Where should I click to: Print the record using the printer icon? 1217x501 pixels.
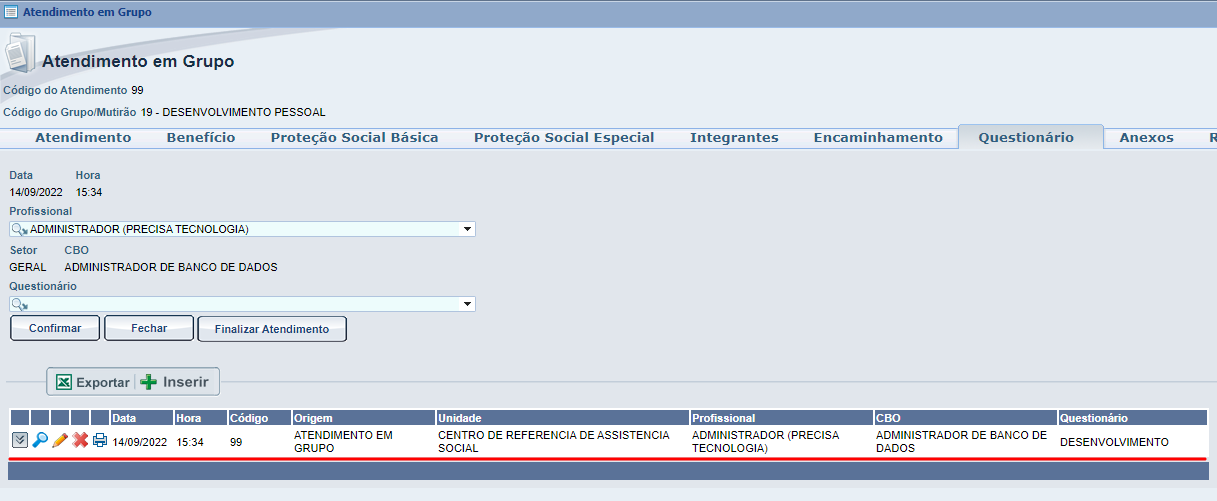point(100,441)
